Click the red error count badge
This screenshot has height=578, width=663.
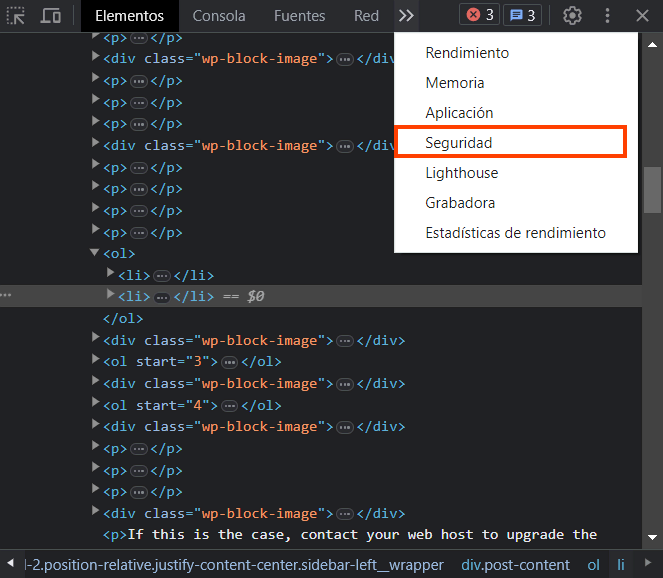(479, 16)
